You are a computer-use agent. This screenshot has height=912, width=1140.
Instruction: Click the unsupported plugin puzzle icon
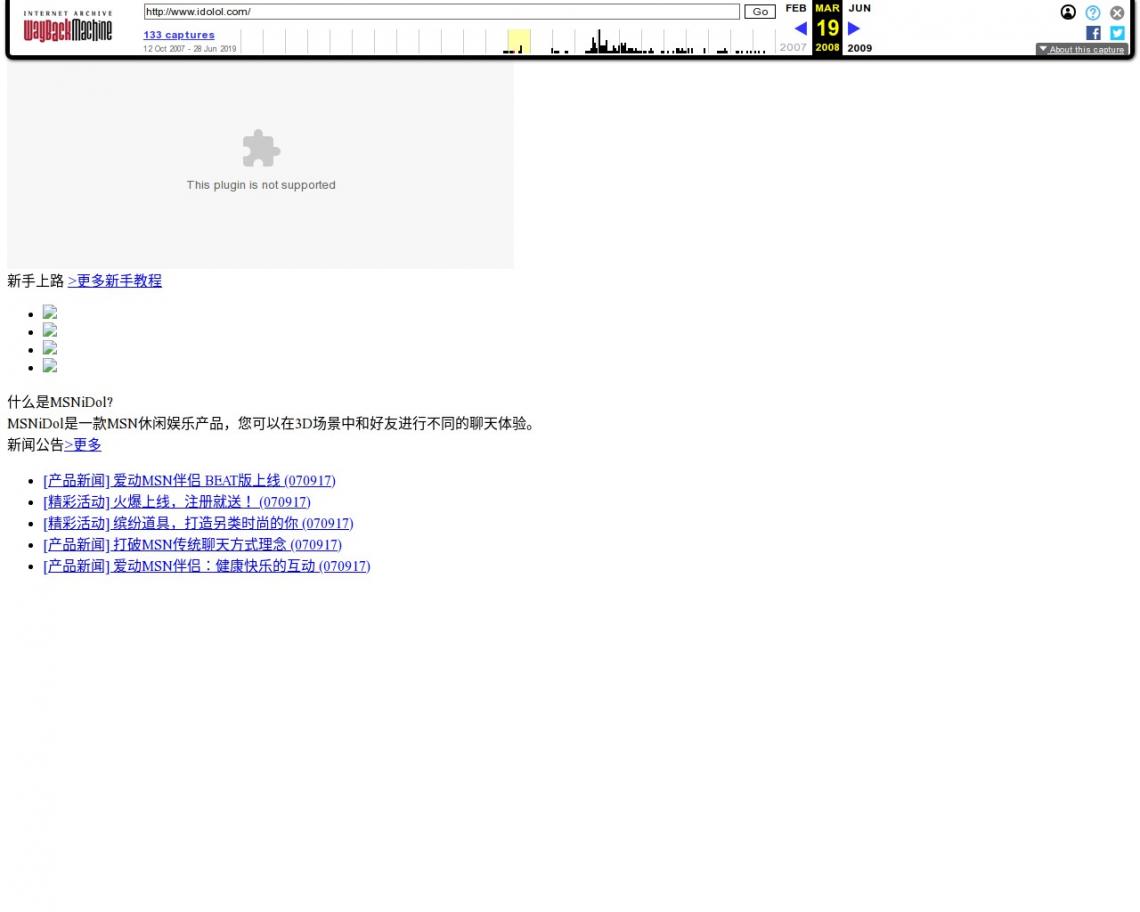point(261,148)
